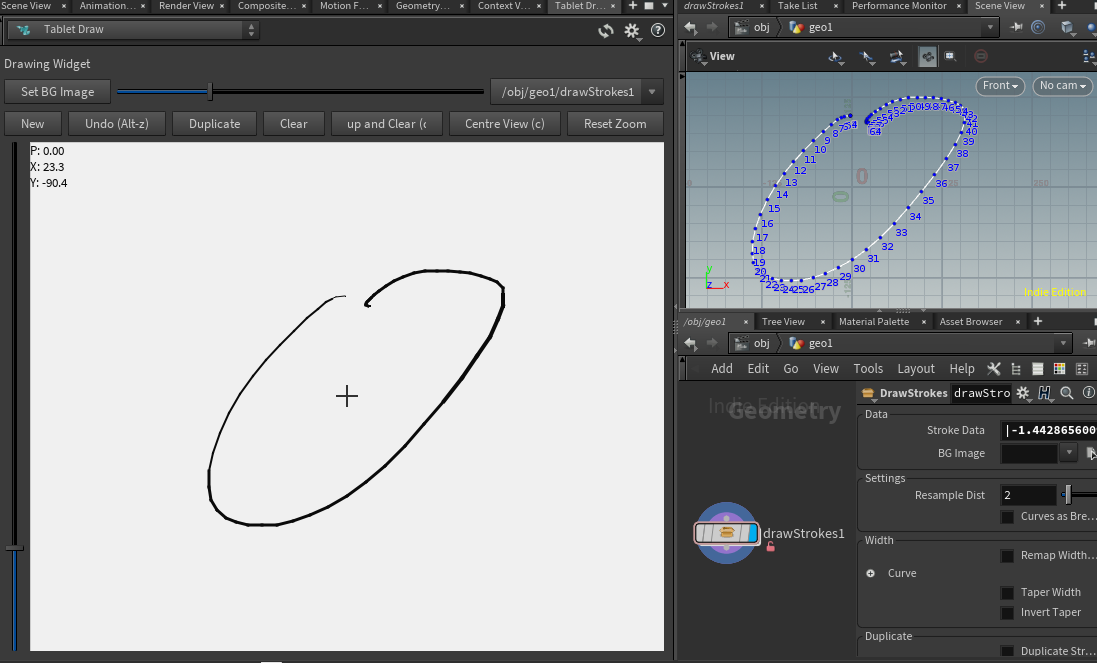The height and width of the screenshot is (663, 1097).
Task: Click the Stroke Data input field
Action: 1050,430
